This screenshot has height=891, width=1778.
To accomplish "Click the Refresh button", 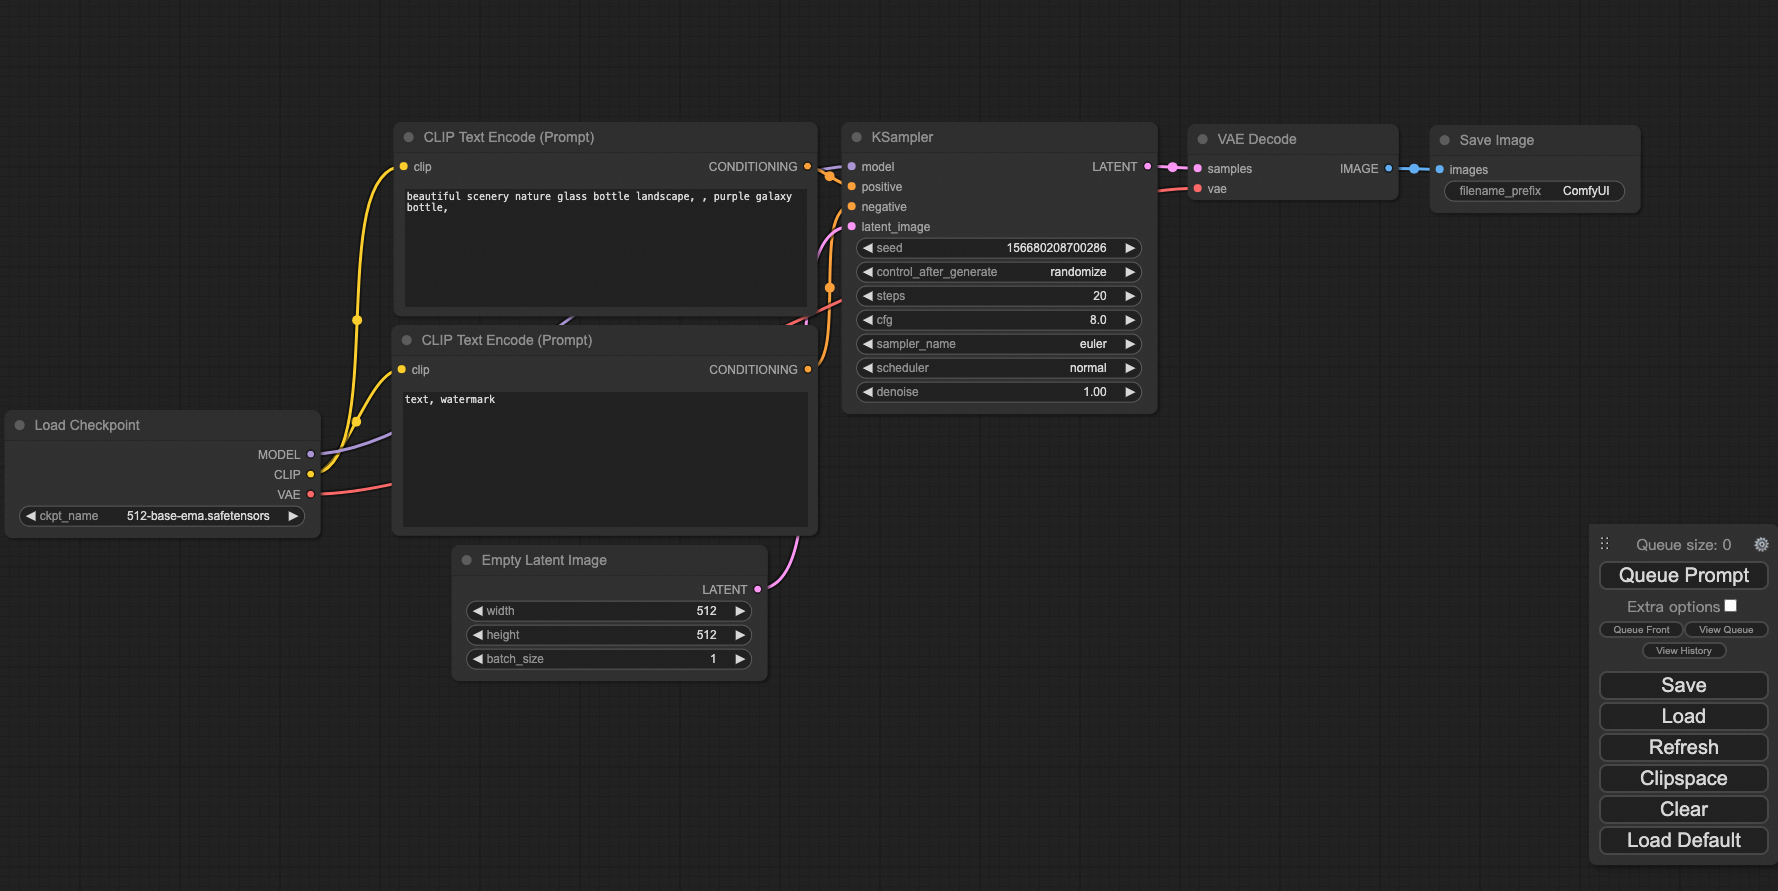I will coord(1684,747).
